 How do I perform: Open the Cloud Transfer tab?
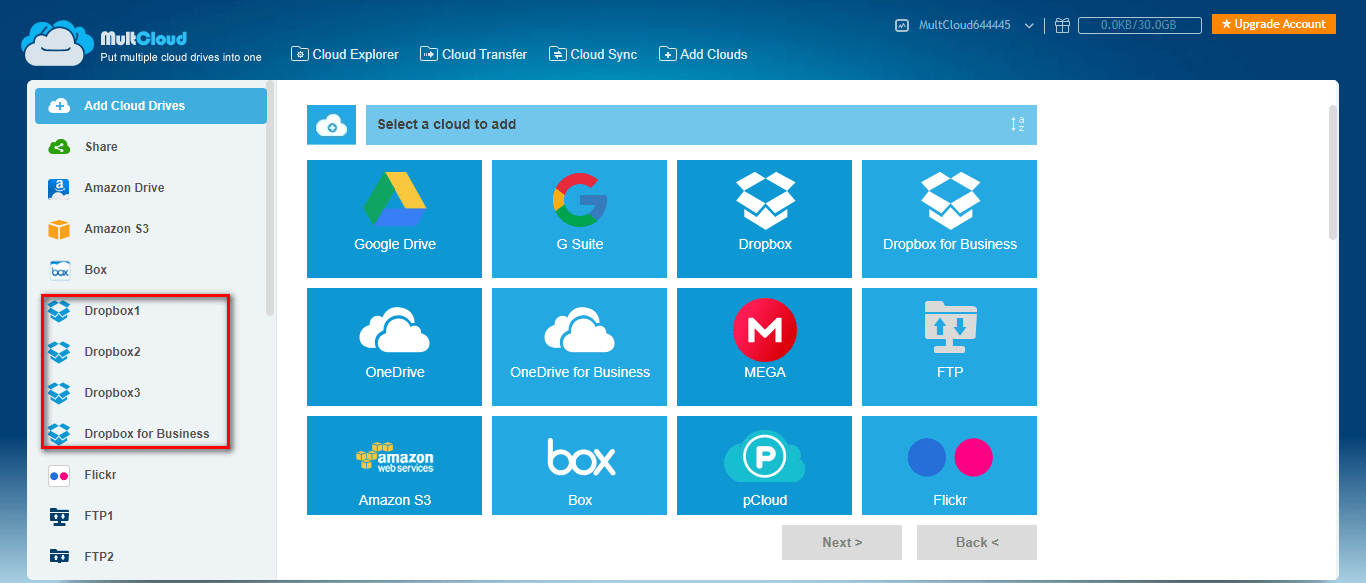tap(474, 54)
